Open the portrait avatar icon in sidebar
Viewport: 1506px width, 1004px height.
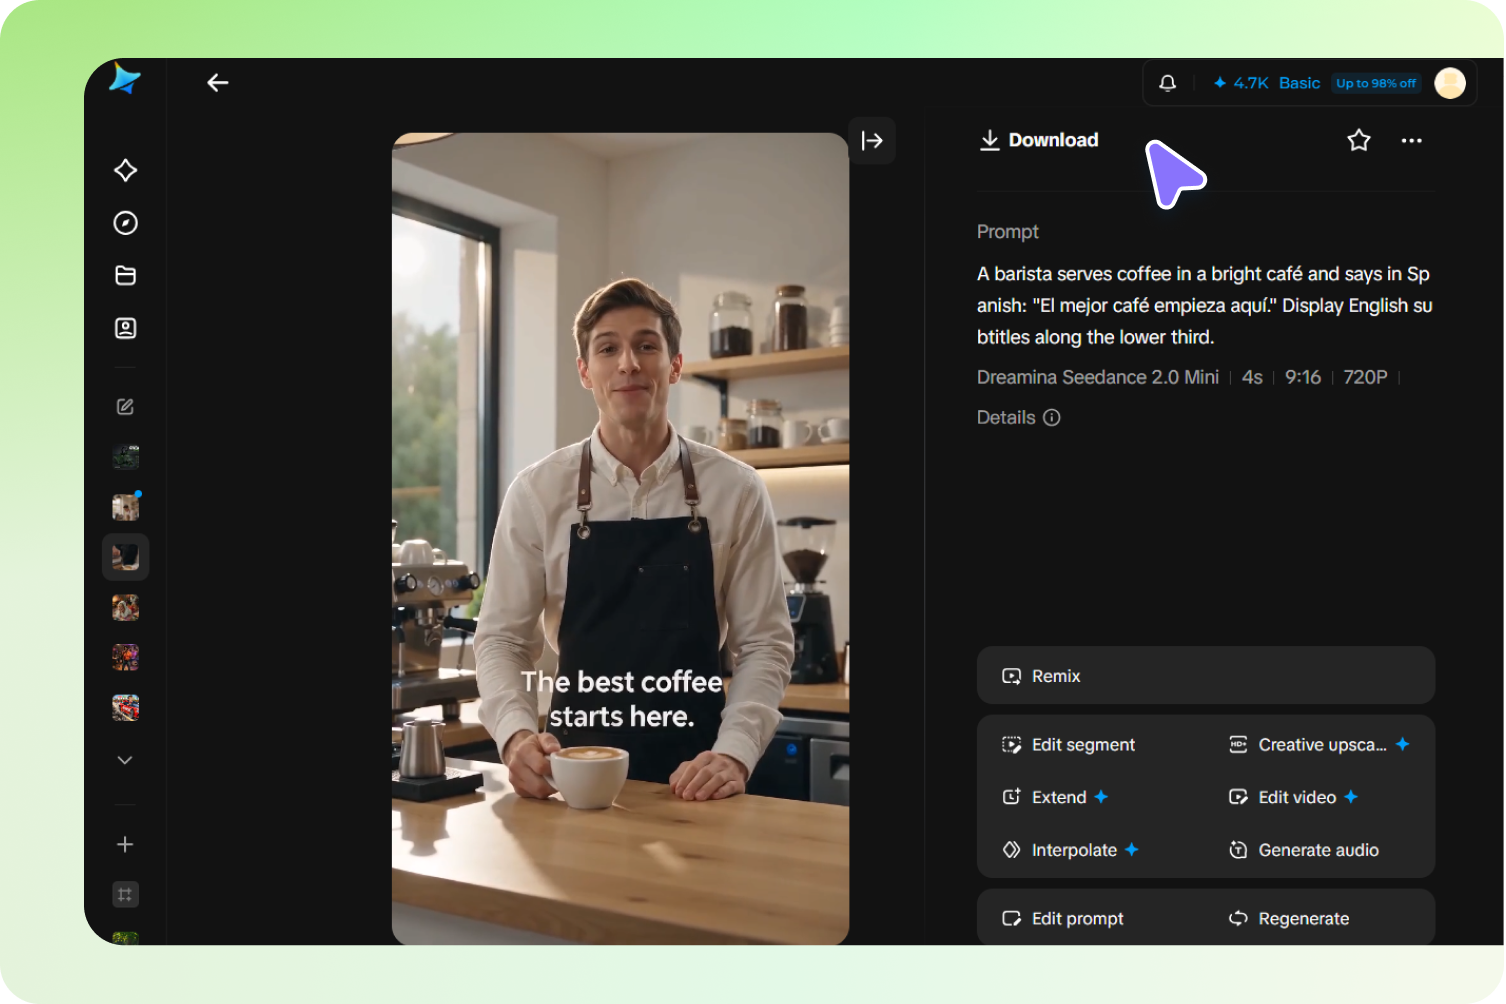click(x=125, y=328)
